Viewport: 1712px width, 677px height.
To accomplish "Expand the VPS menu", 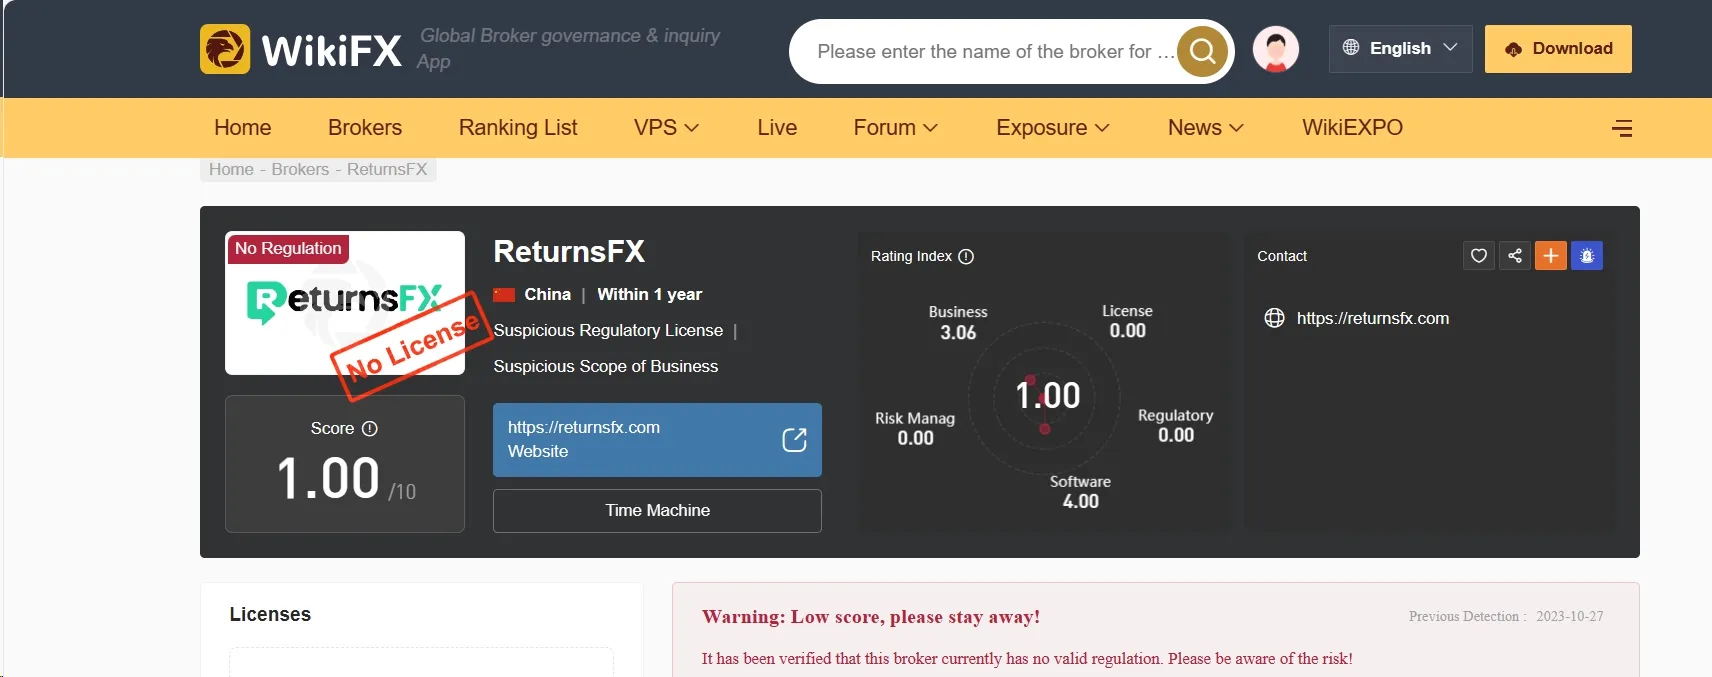I will [x=666, y=128].
